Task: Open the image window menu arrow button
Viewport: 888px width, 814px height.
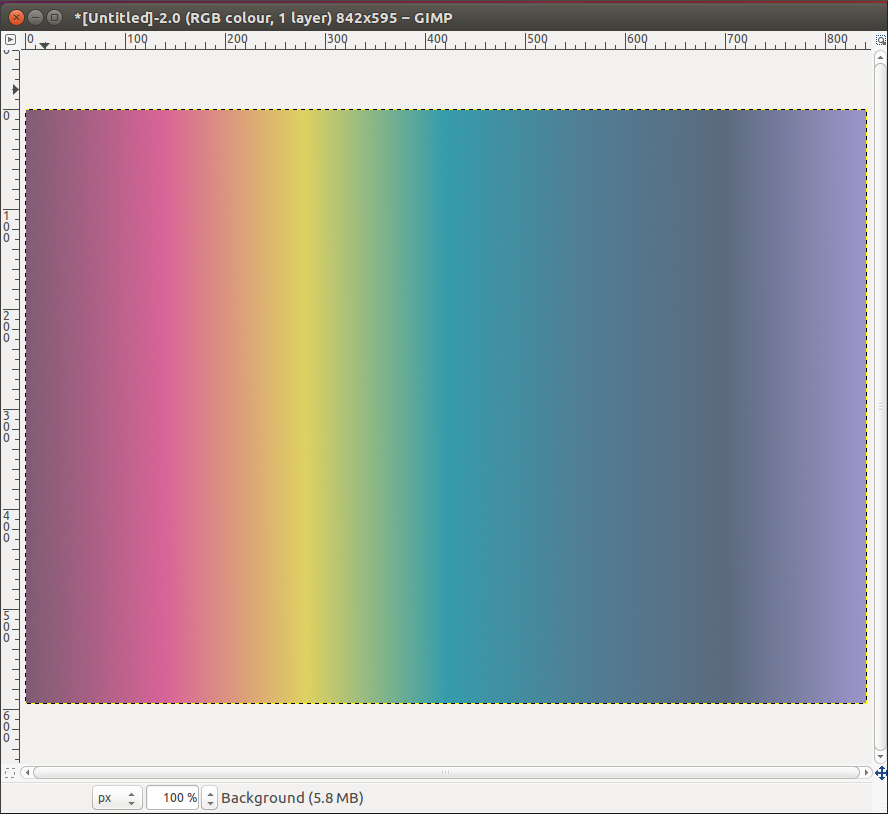Action: coord(10,40)
